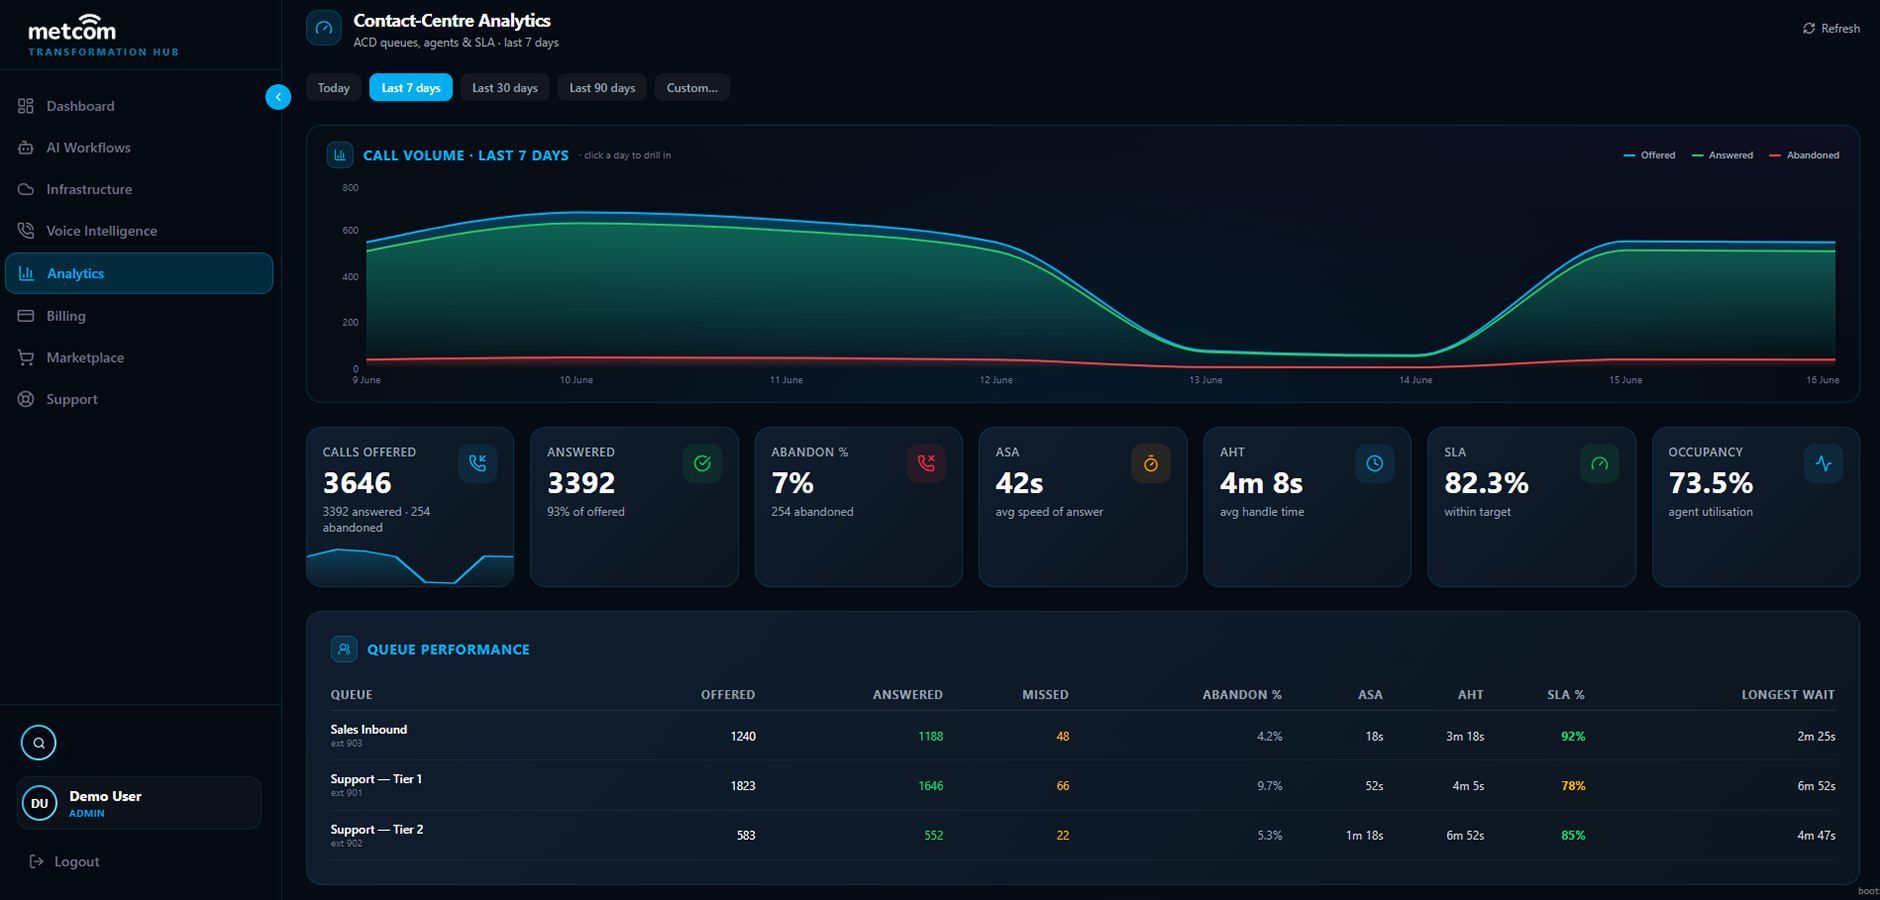Click the metcom Transformation Hub logo
The image size is (1880, 900).
click(x=103, y=35)
